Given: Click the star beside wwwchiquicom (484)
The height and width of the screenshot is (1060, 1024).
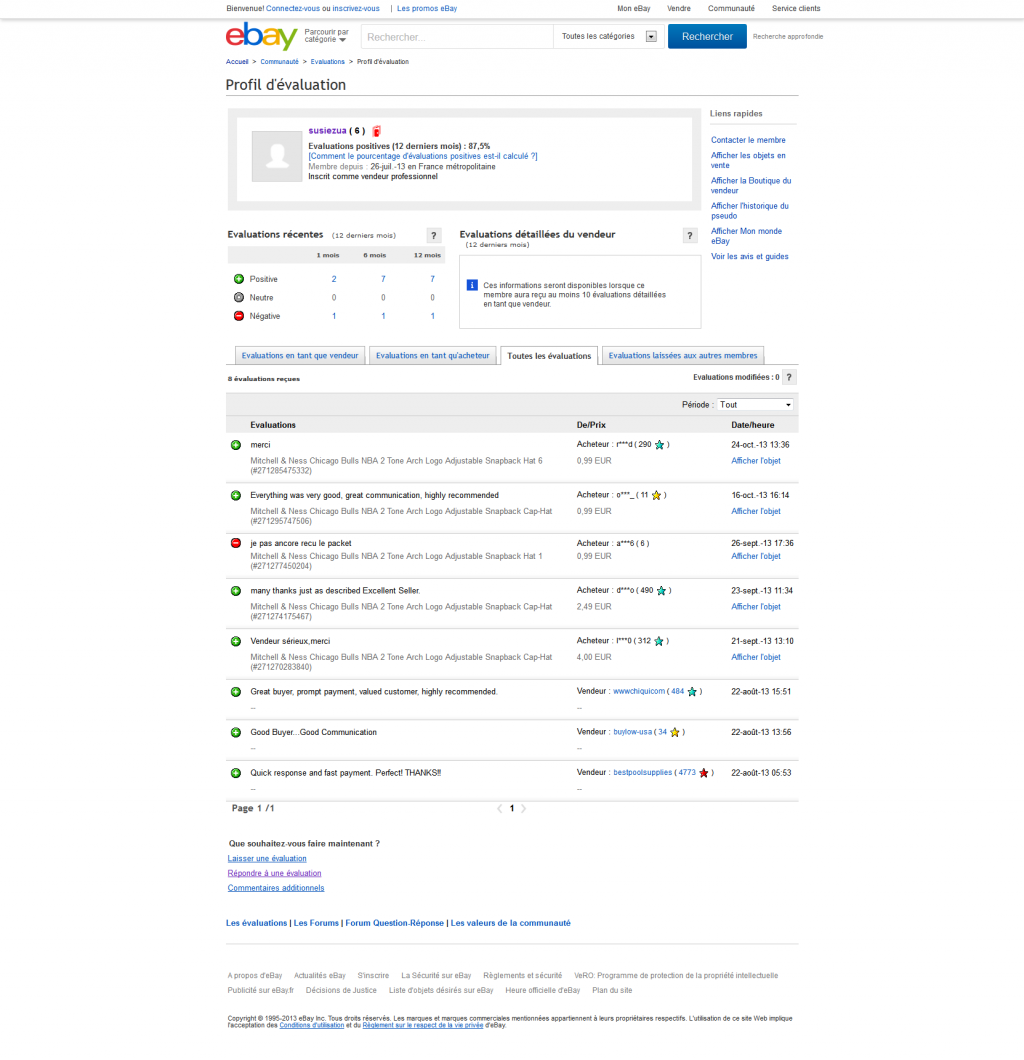Looking at the screenshot, I should [x=692, y=692].
